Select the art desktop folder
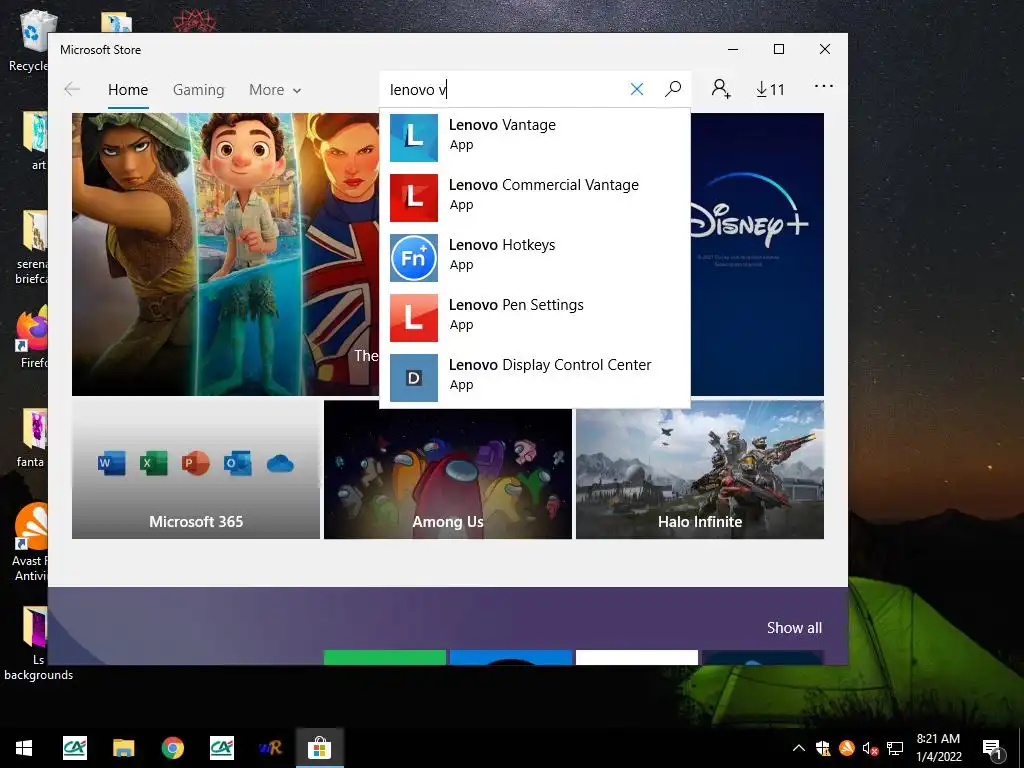This screenshot has height=768, width=1024. coord(36,141)
